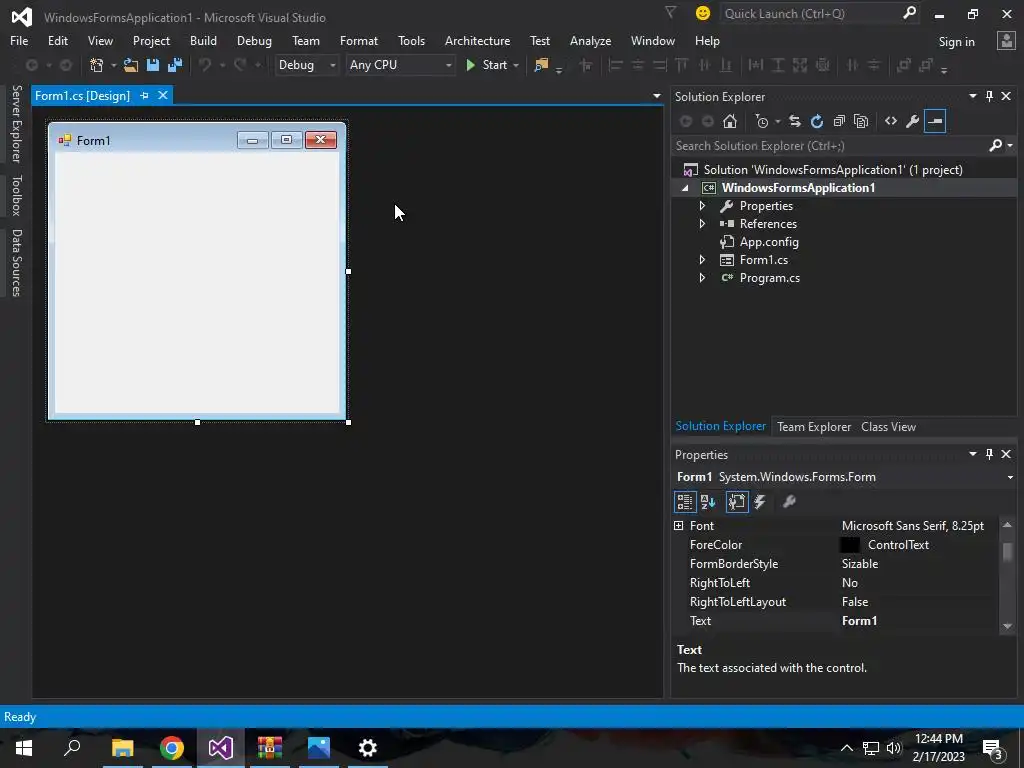The height and width of the screenshot is (768, 1024).
Task: Expand the Font property plus sign
Action: 679,526
